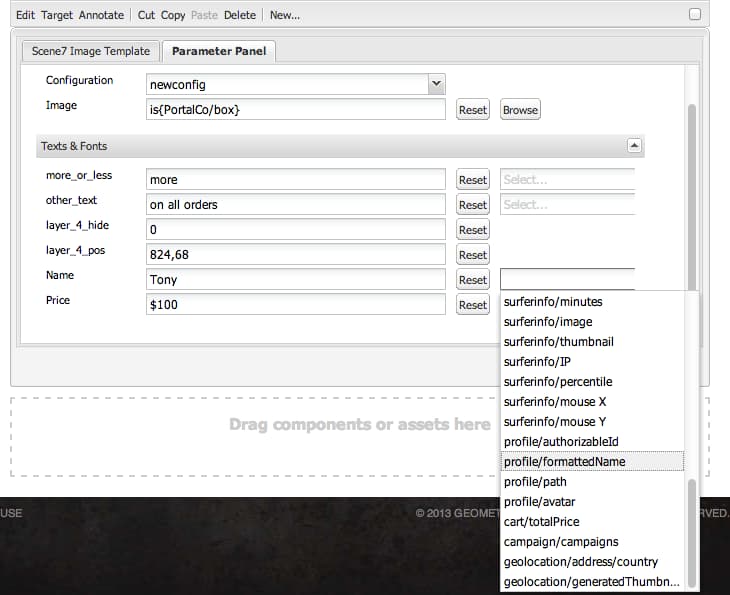Click the newconfig configuration field
The width and height of the screenshot is (730, 595).
click(287, 84)
